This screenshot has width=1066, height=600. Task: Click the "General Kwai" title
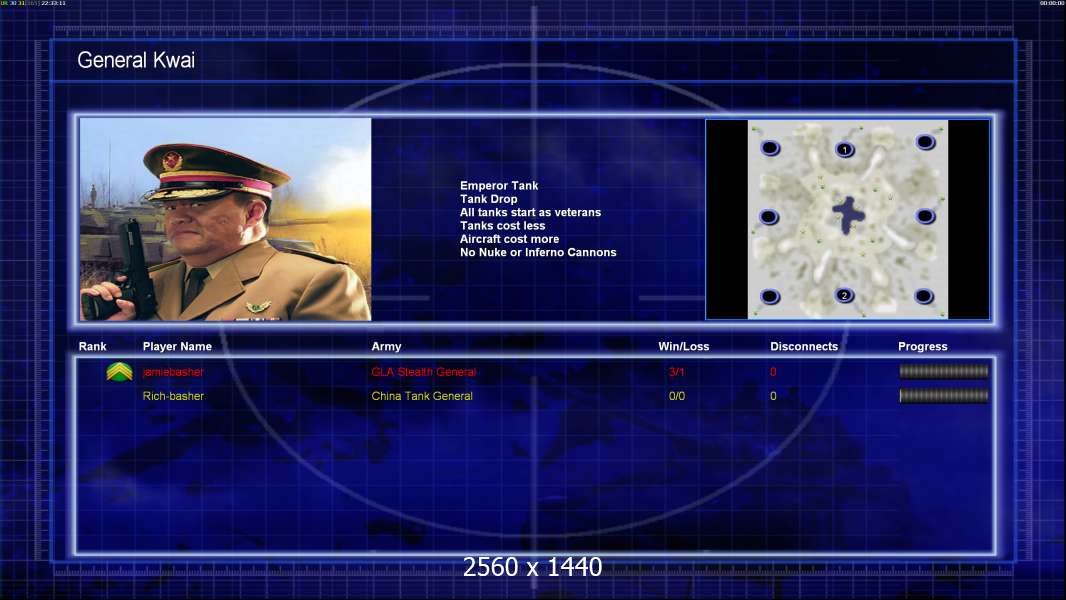click(x=136, y=60)
